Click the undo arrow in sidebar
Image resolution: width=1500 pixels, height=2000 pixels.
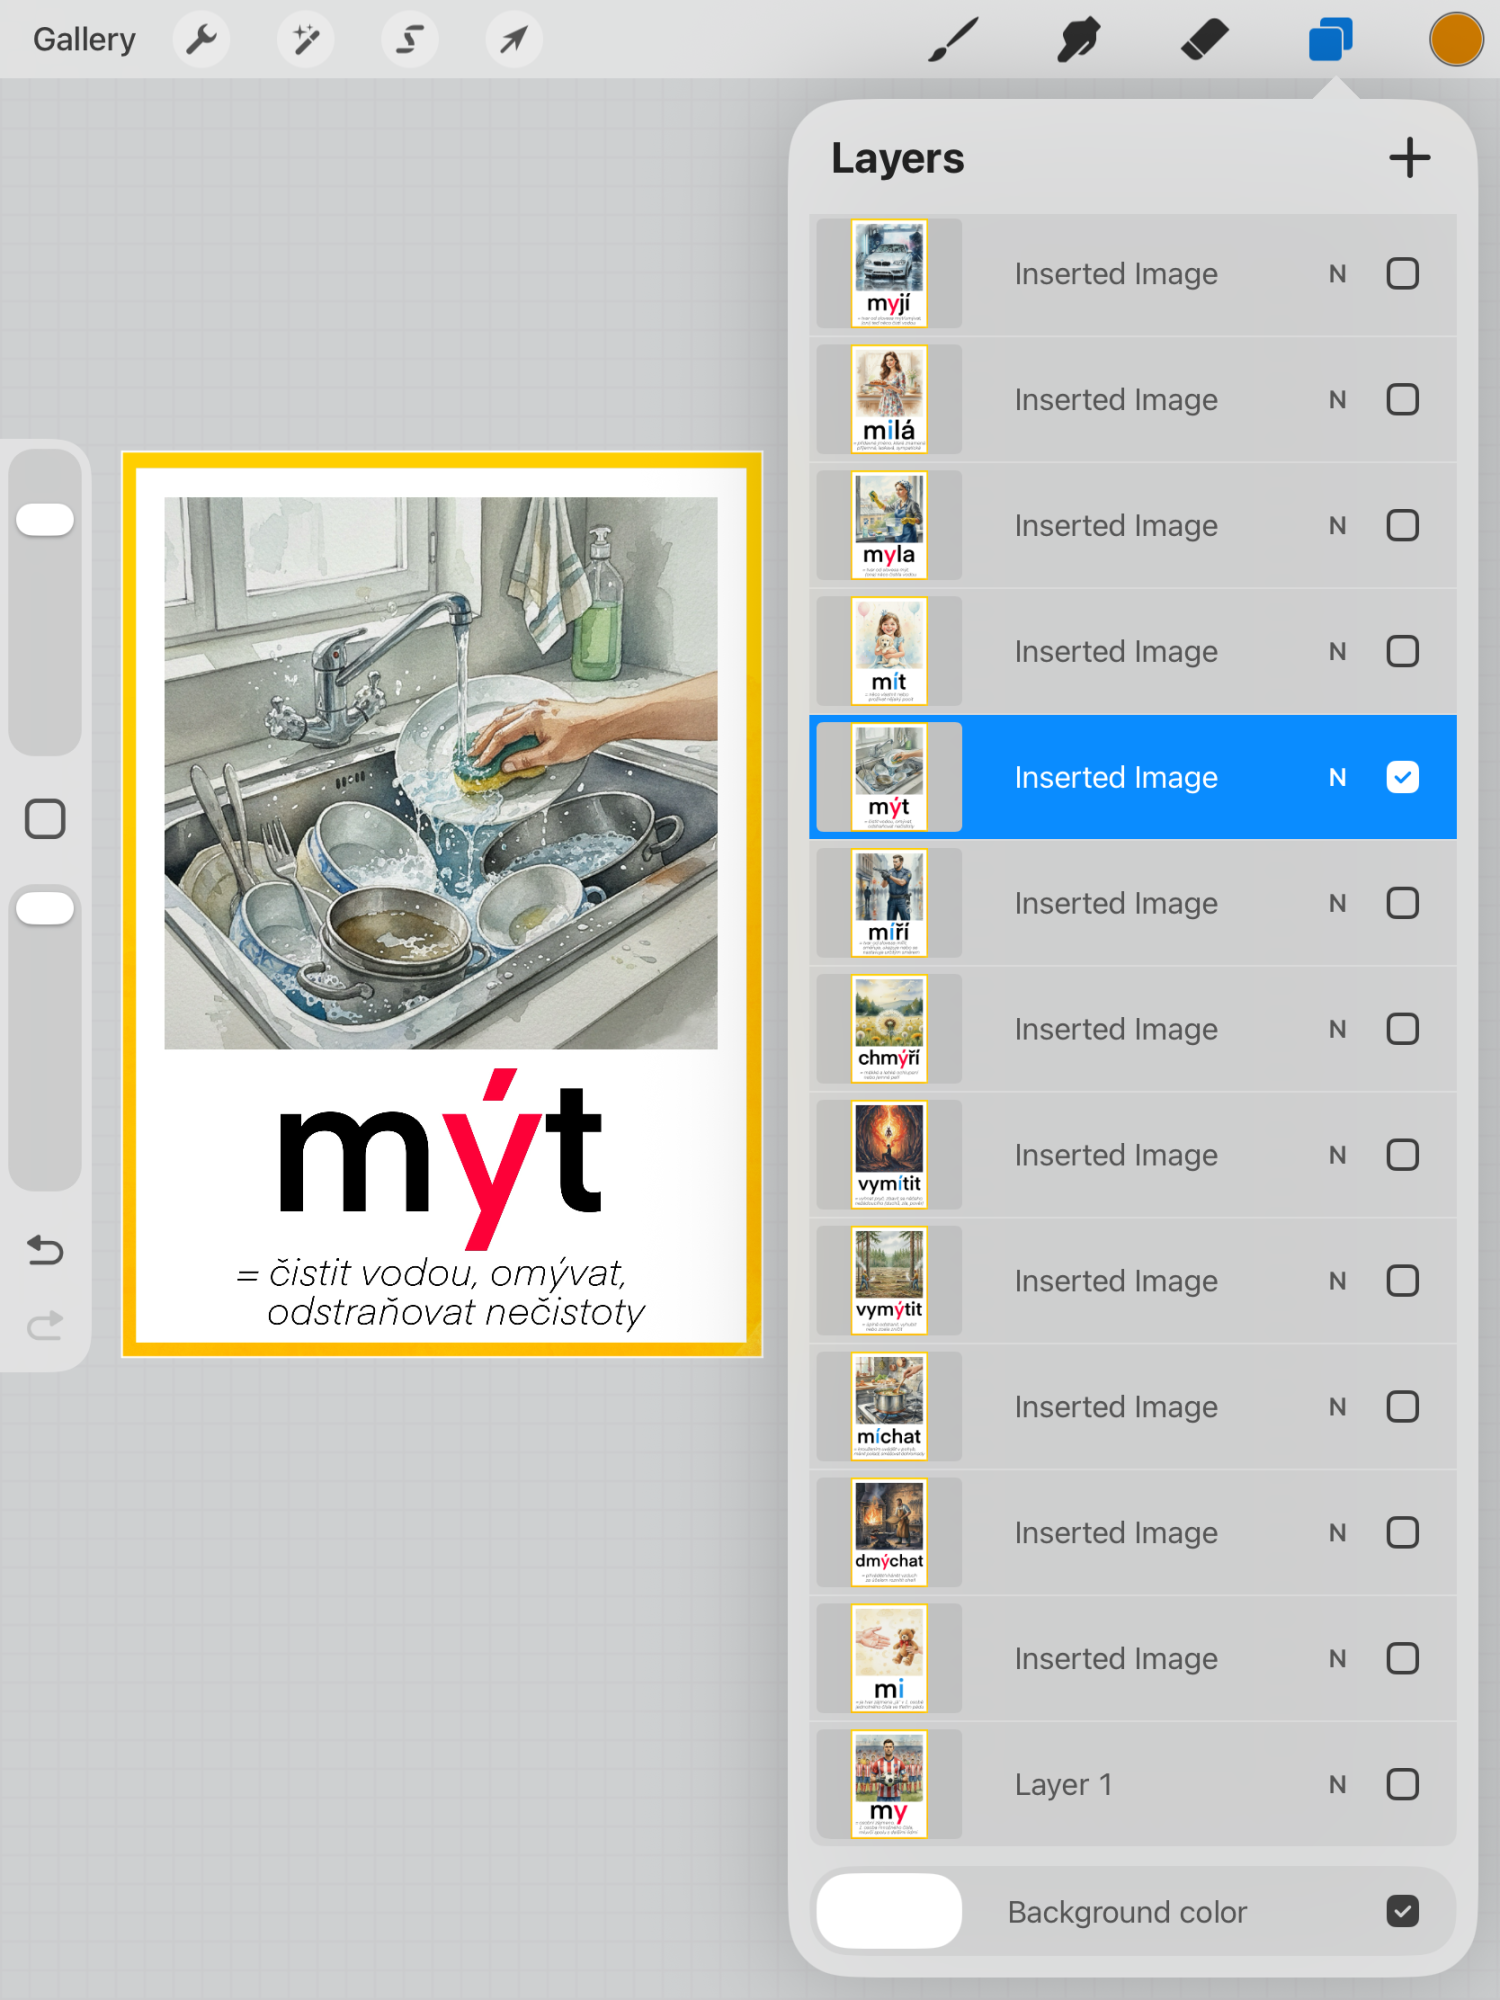click(x=45, y=1250)
